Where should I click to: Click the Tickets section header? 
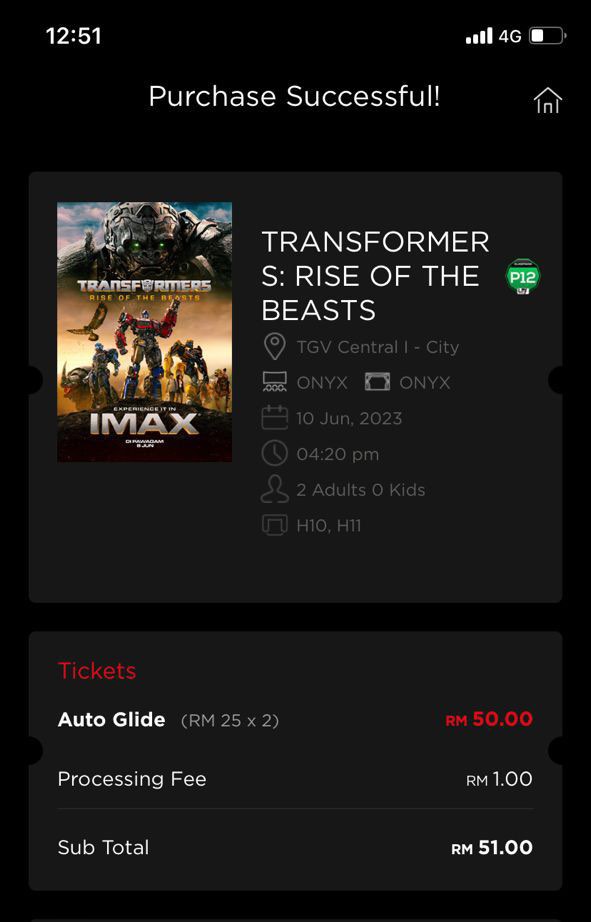pos(97,672)
